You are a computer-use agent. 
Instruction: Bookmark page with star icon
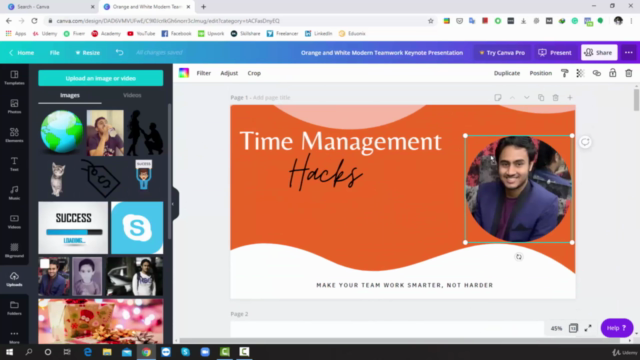click(x=430, y=21)
